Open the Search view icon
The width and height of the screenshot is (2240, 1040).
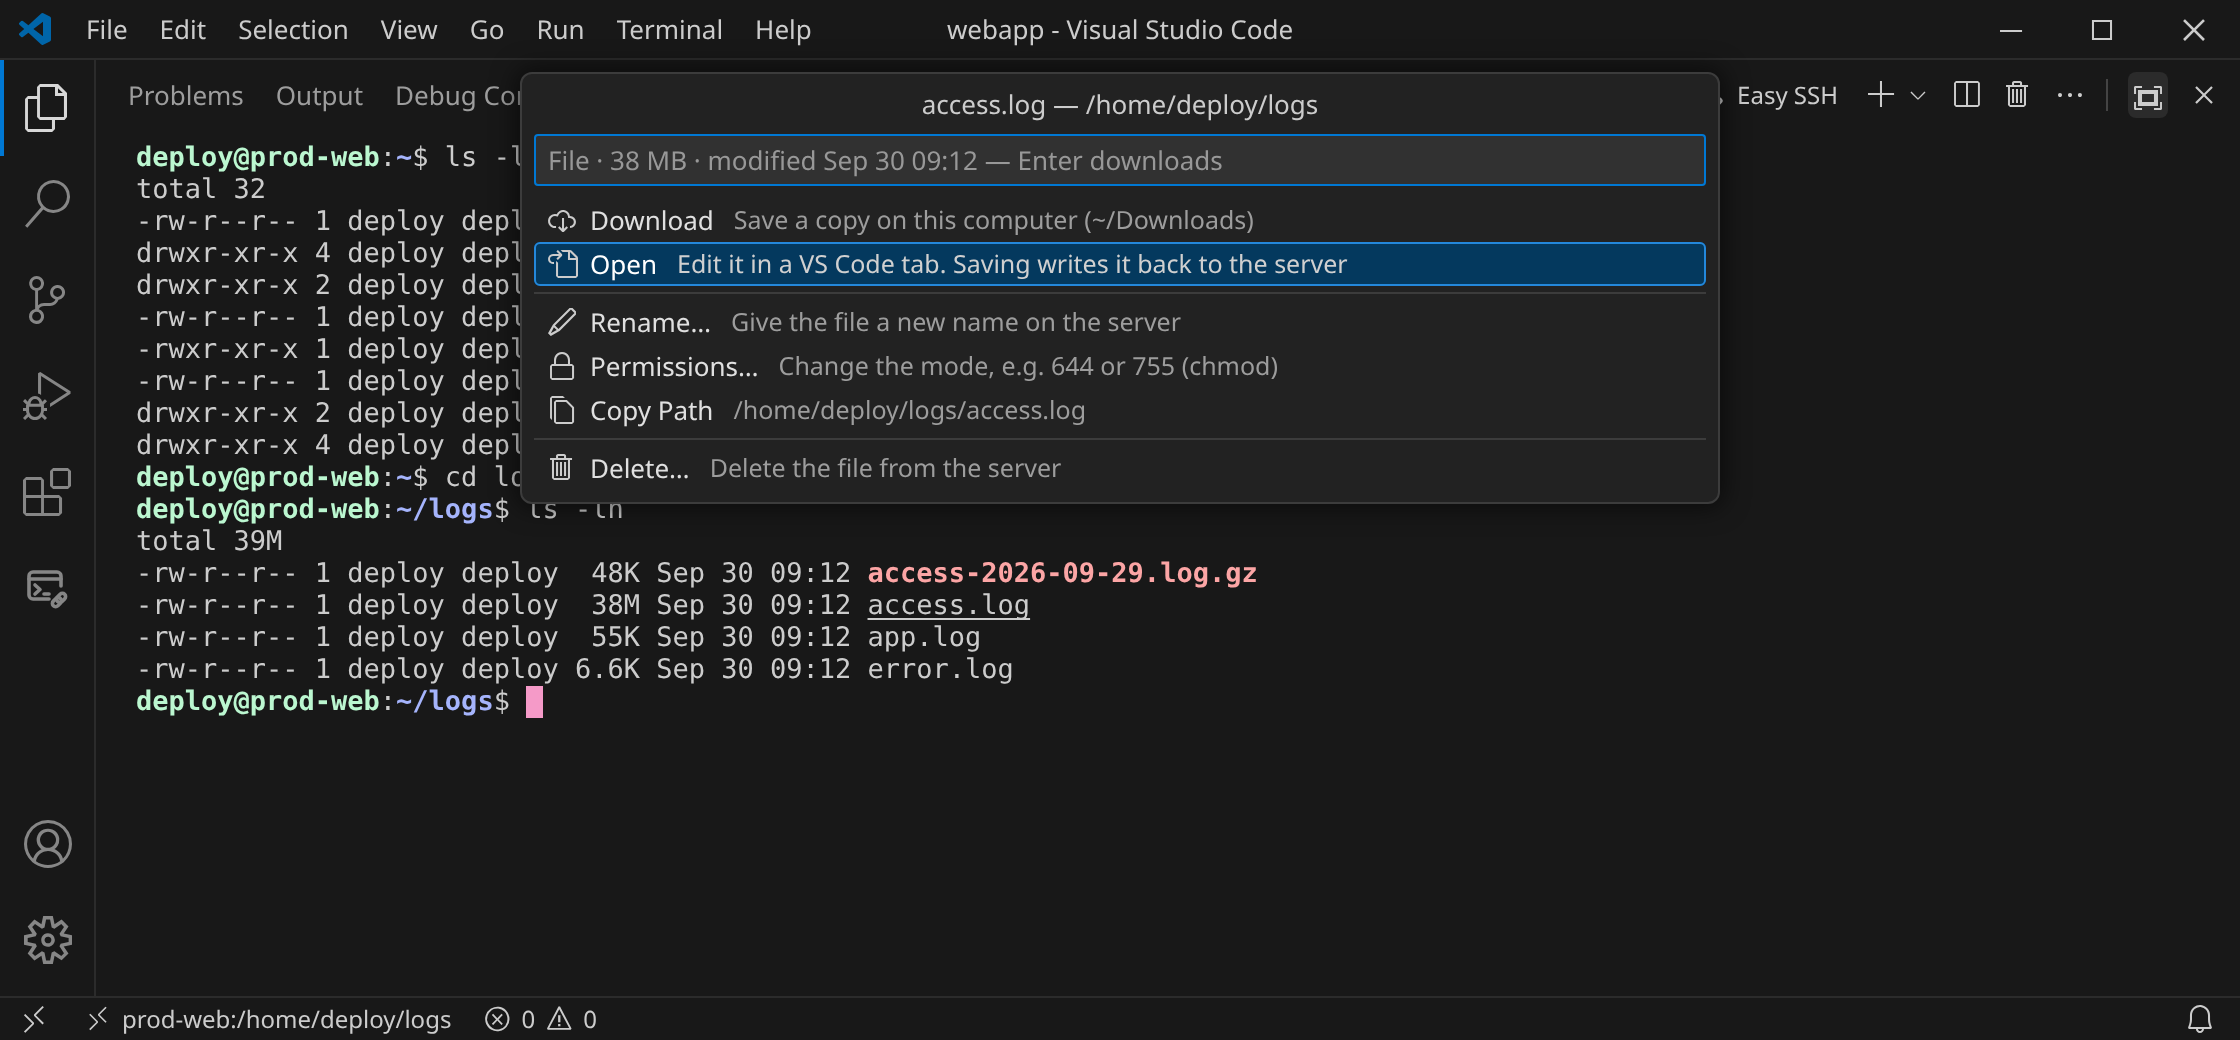pos(47,203)
